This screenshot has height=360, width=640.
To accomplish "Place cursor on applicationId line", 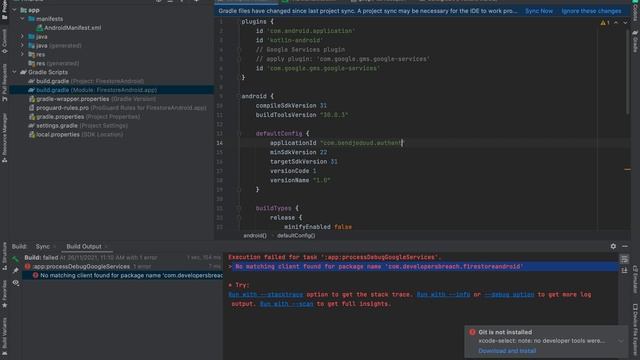I will 336,143.
